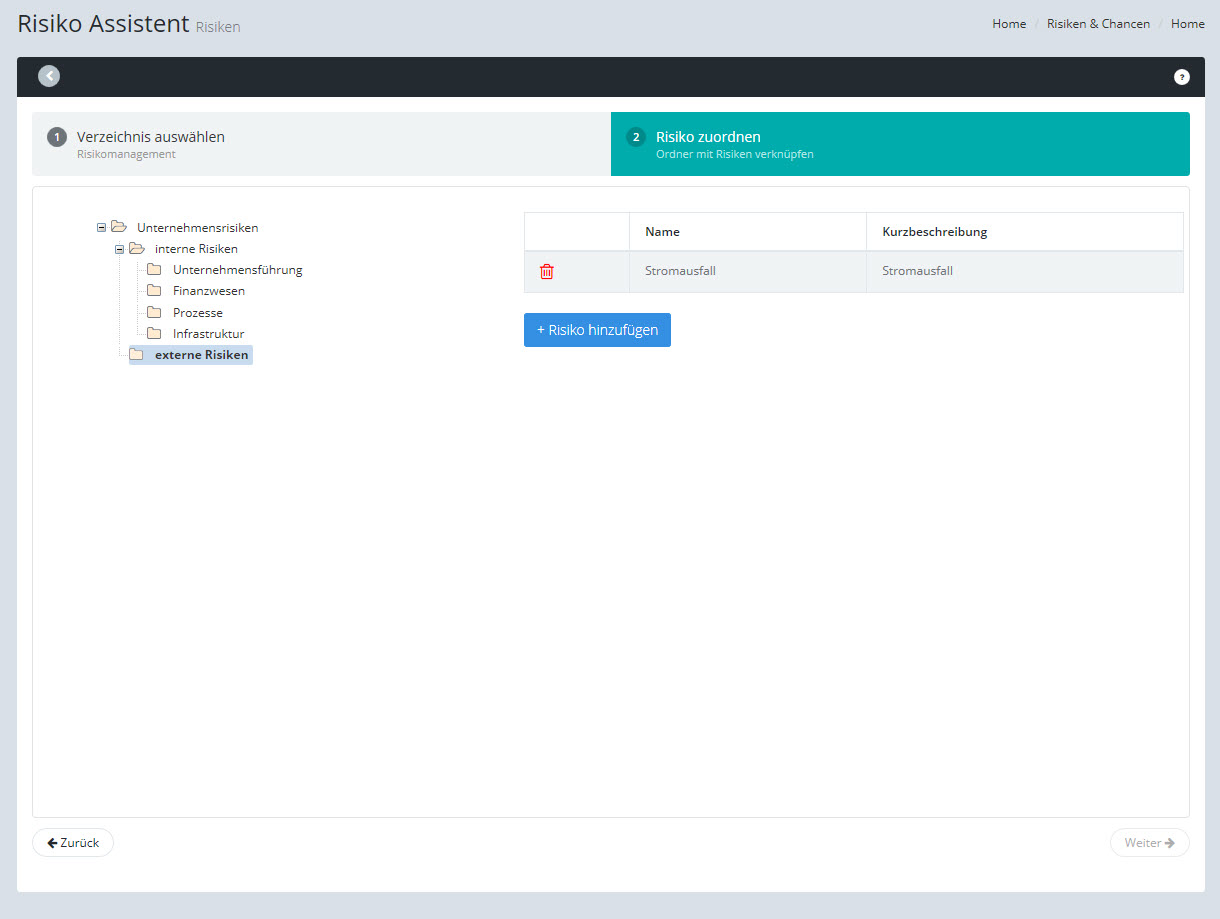The image size is (1220, 919).
Task: Collapse the Unternehmensrisiken tree node
Action: (x=101, y=227)
